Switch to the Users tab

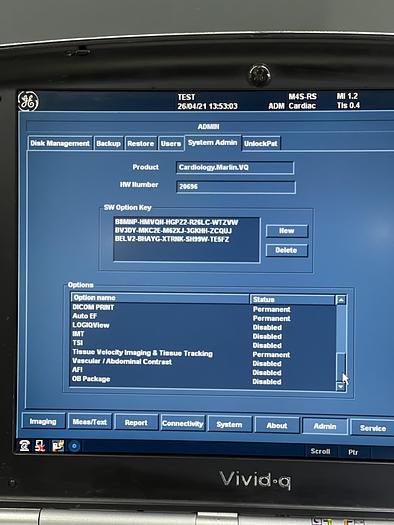[x=171, y=143]
